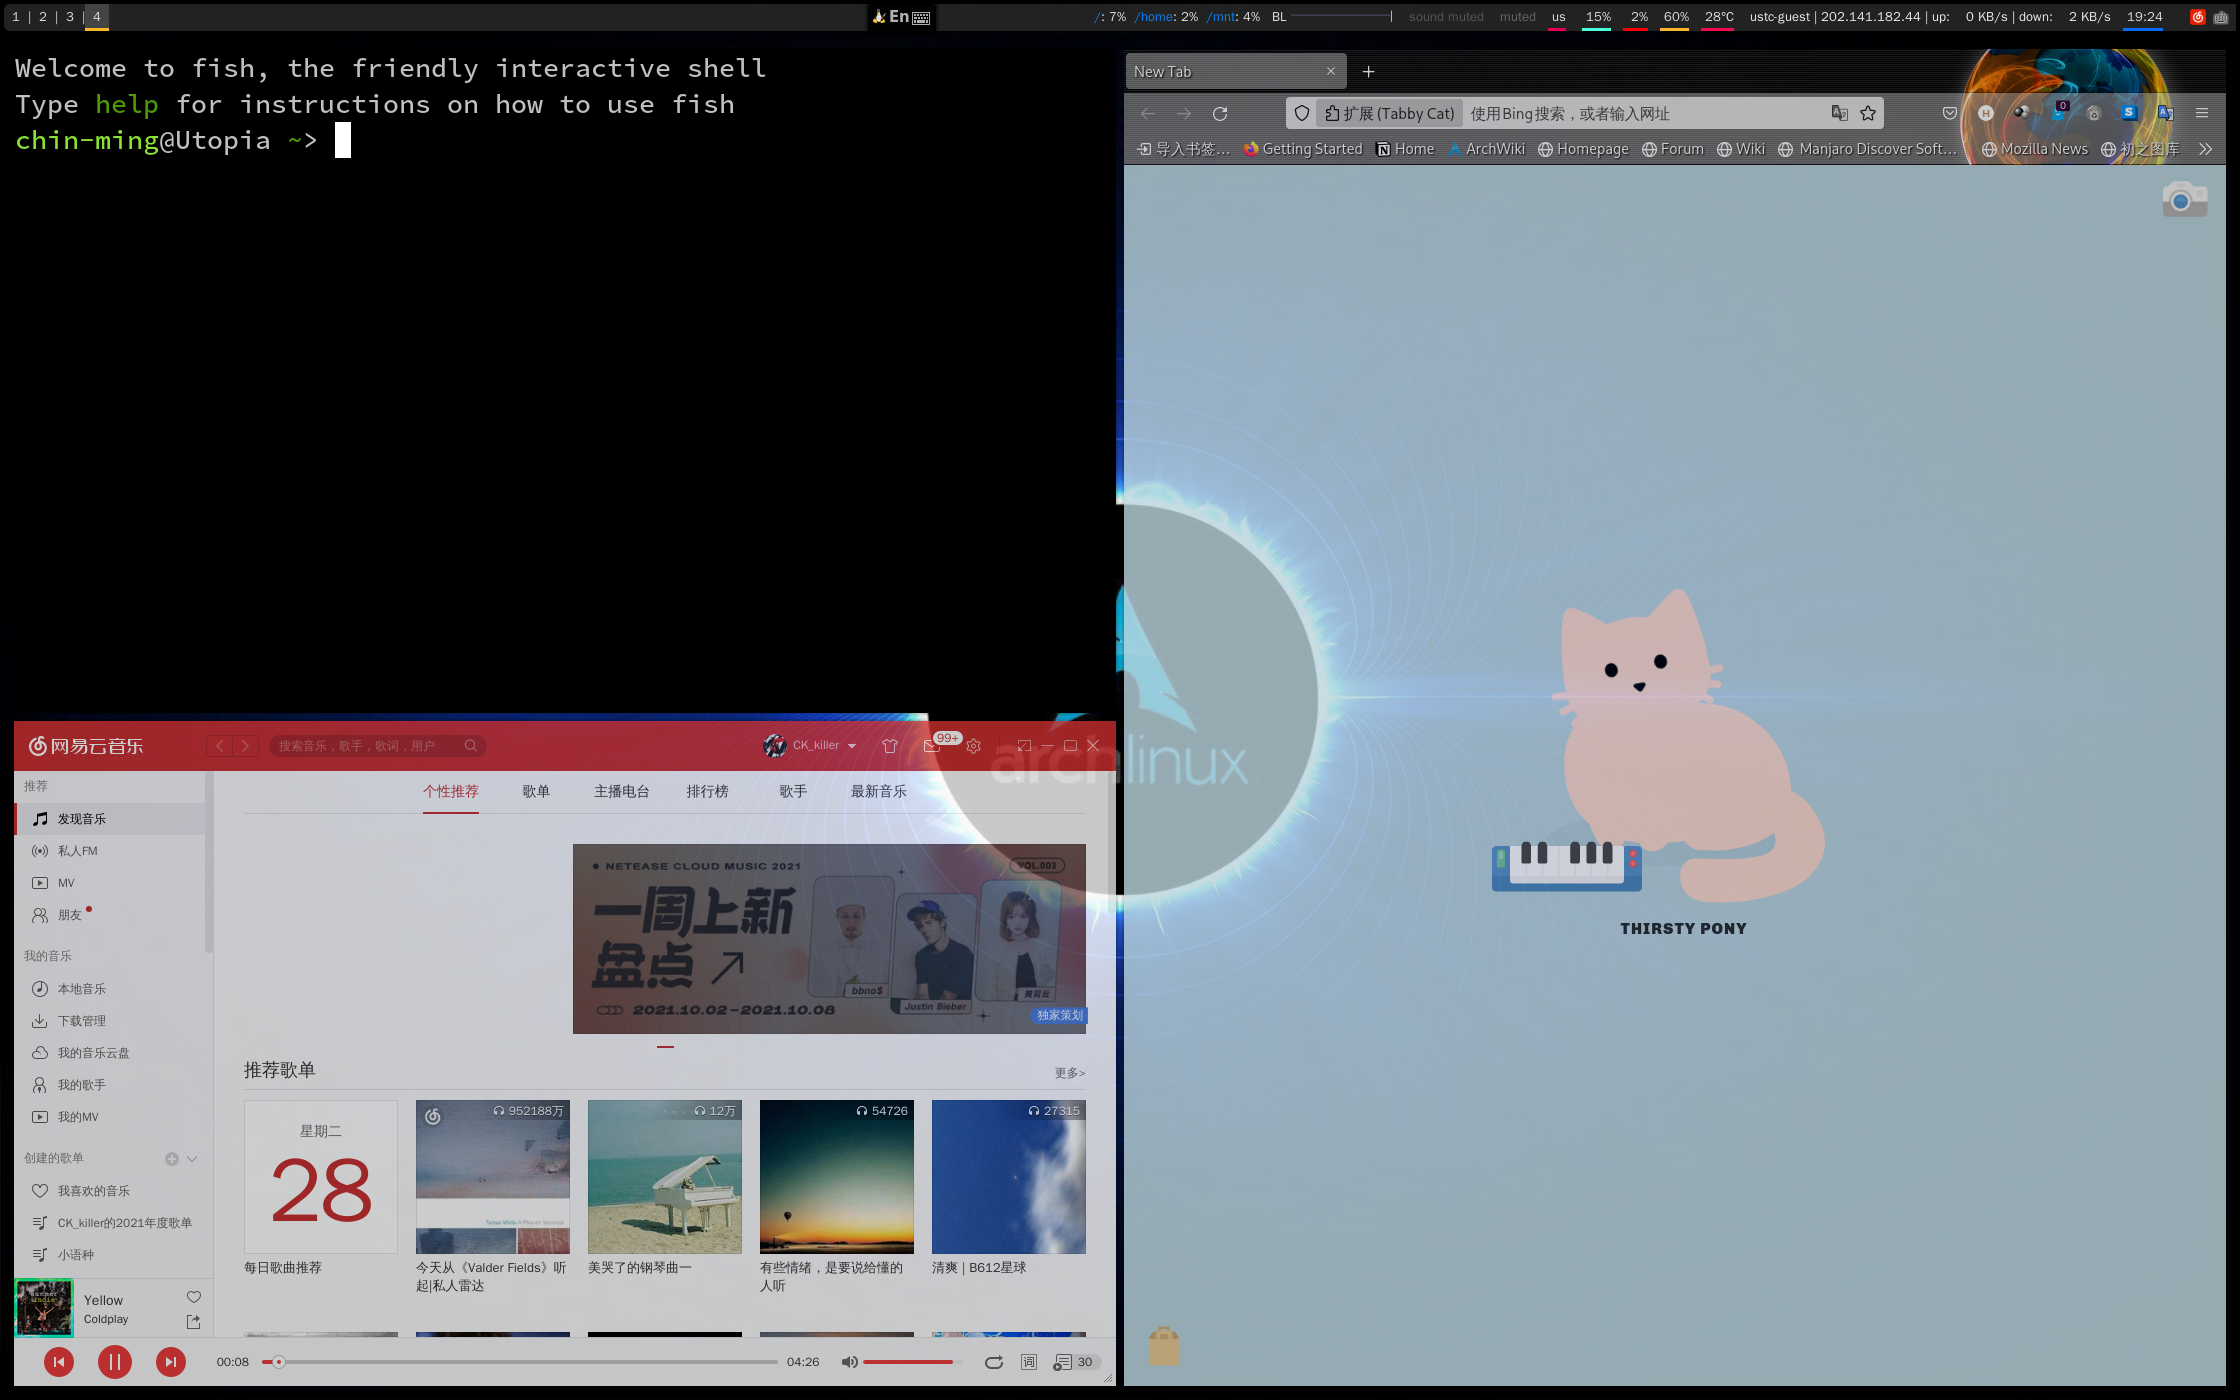Go forward in NetEase Music navigation
This screenshot has width=2240, height=1400.
pyautogui.click(x=245, y=746)
